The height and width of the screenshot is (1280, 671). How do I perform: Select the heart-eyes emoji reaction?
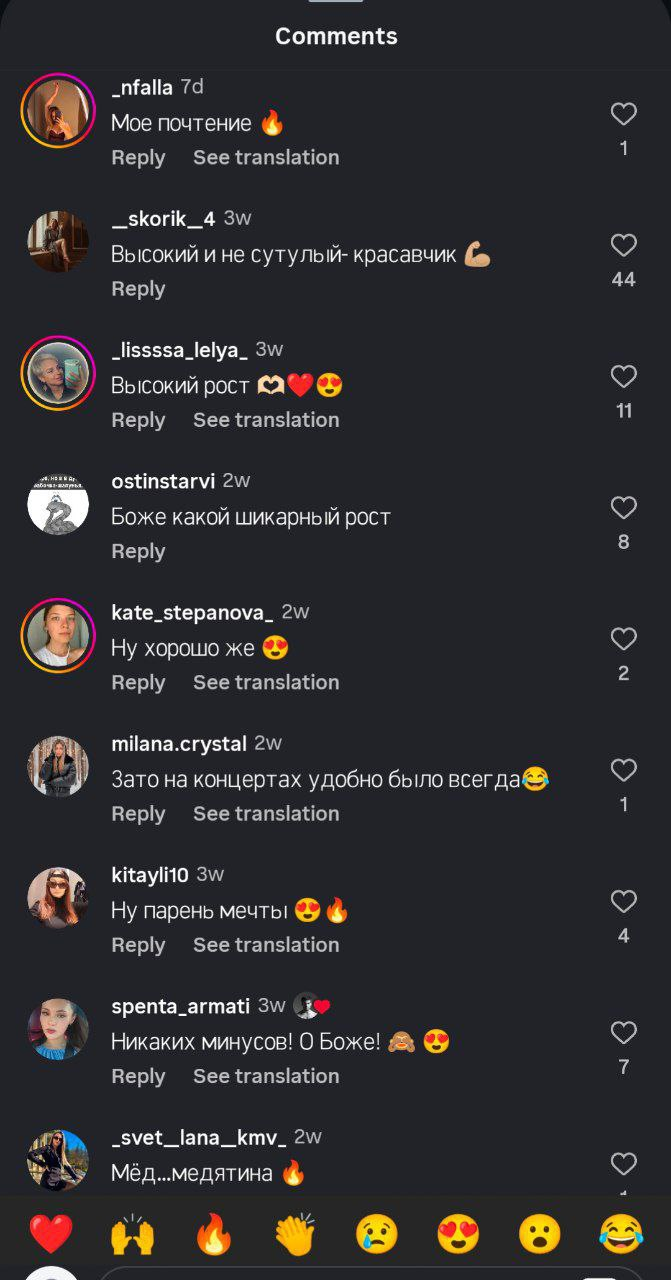(x=458, y=1234)
